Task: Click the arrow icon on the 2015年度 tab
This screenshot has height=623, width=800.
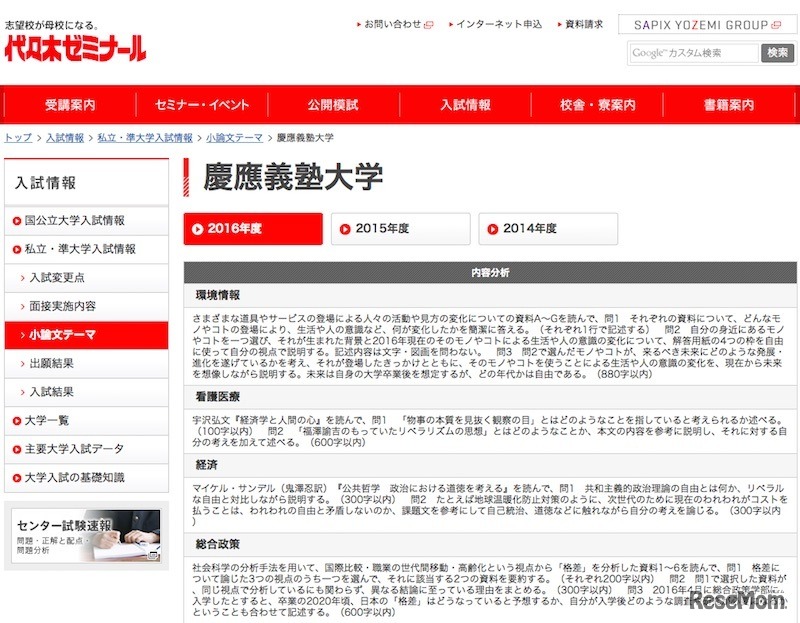Action: coord(345,229)
